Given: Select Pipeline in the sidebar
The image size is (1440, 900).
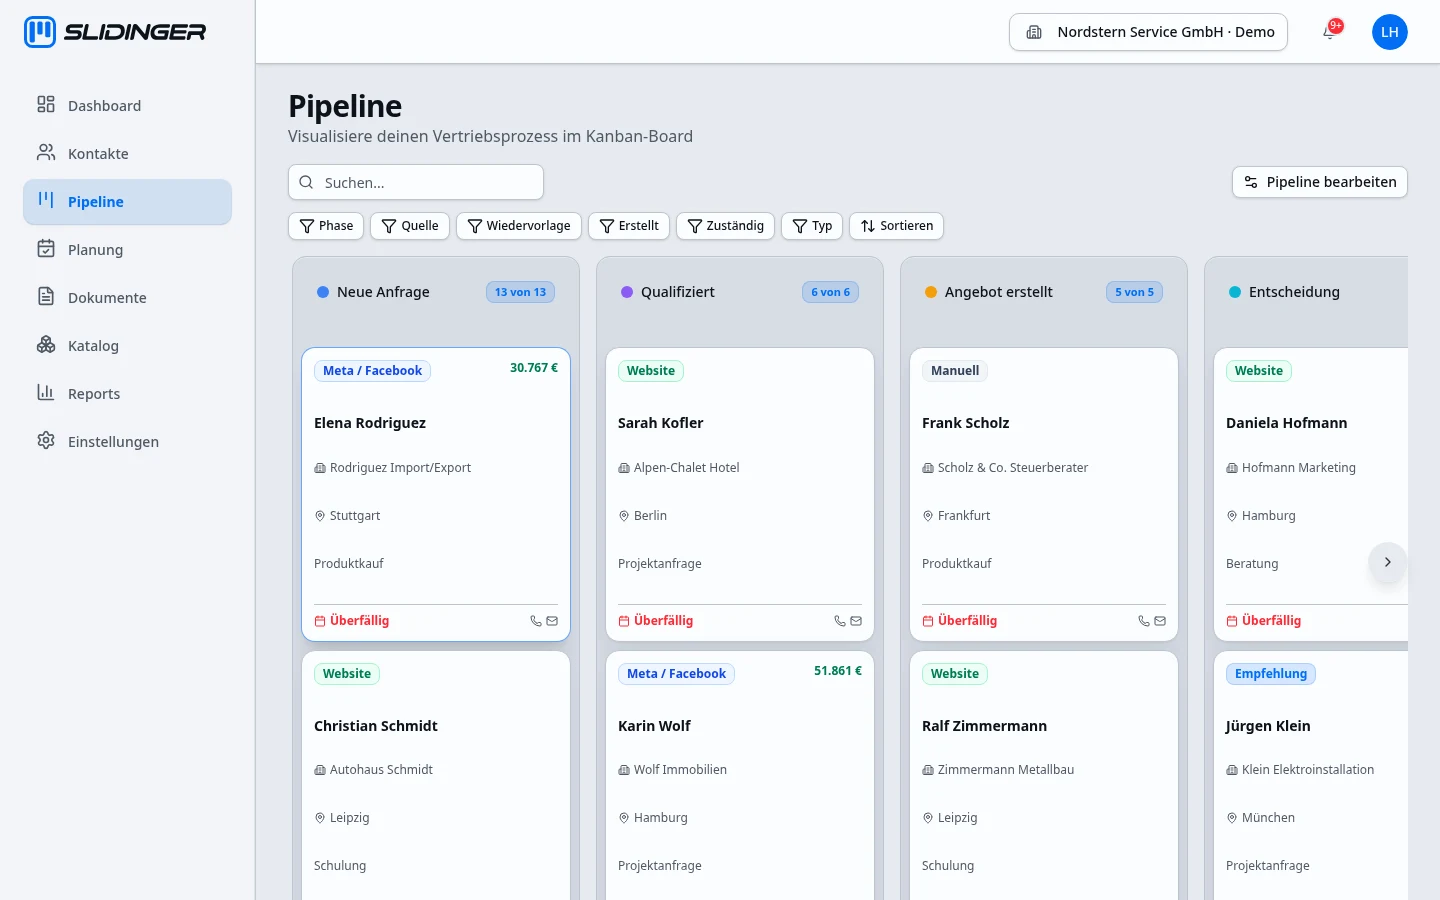Looking at the screenshot, I should (128, 202).
